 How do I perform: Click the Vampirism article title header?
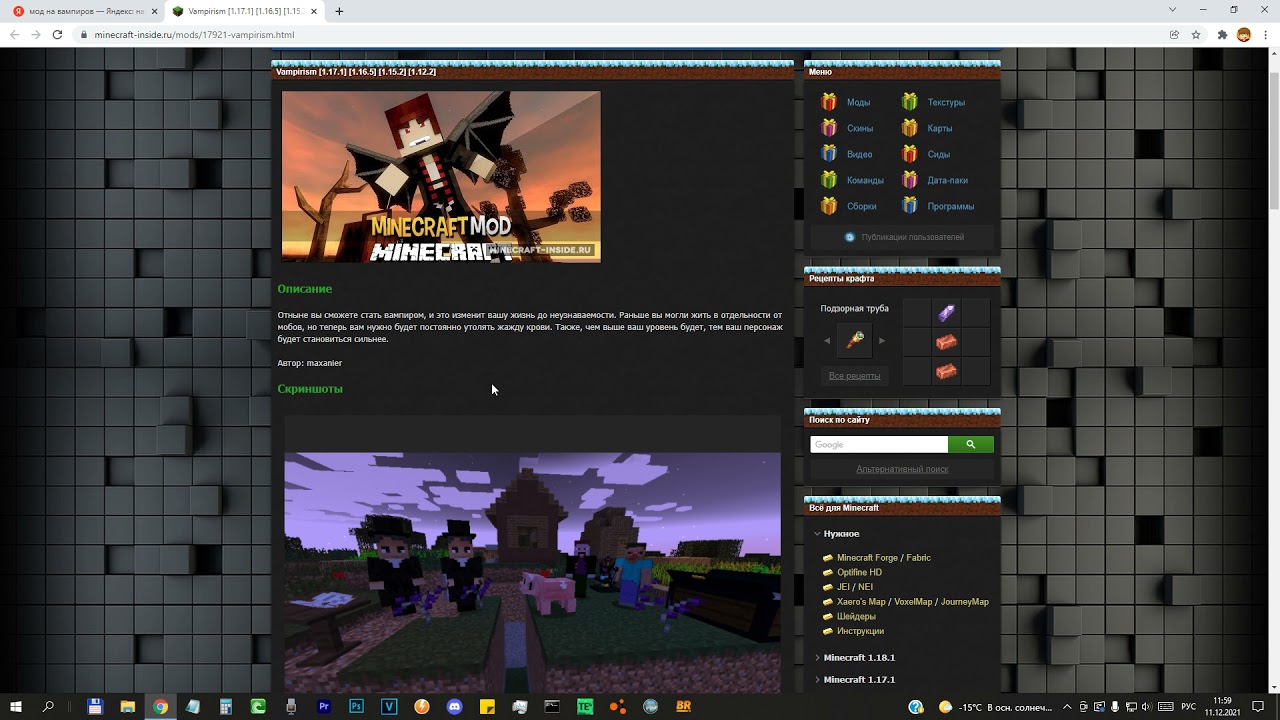[x=355, y=72]
